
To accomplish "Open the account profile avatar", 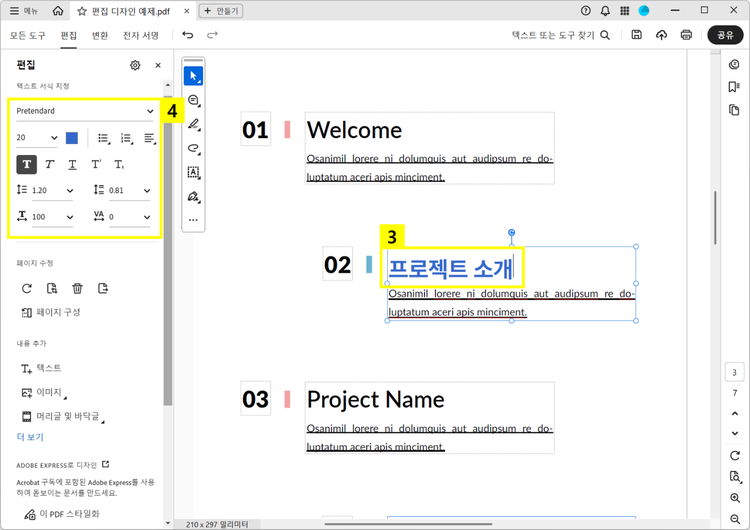I will pyautogui.click(x=644, y=11).
